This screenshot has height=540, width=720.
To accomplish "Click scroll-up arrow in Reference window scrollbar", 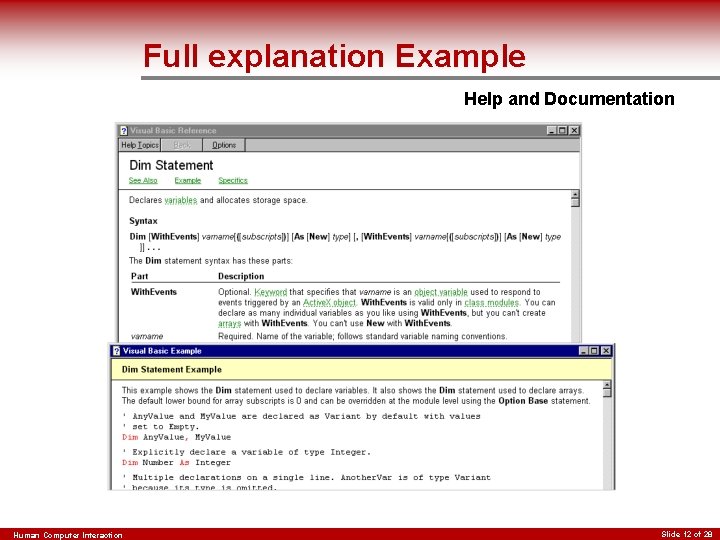I will [x=575, y=193].
